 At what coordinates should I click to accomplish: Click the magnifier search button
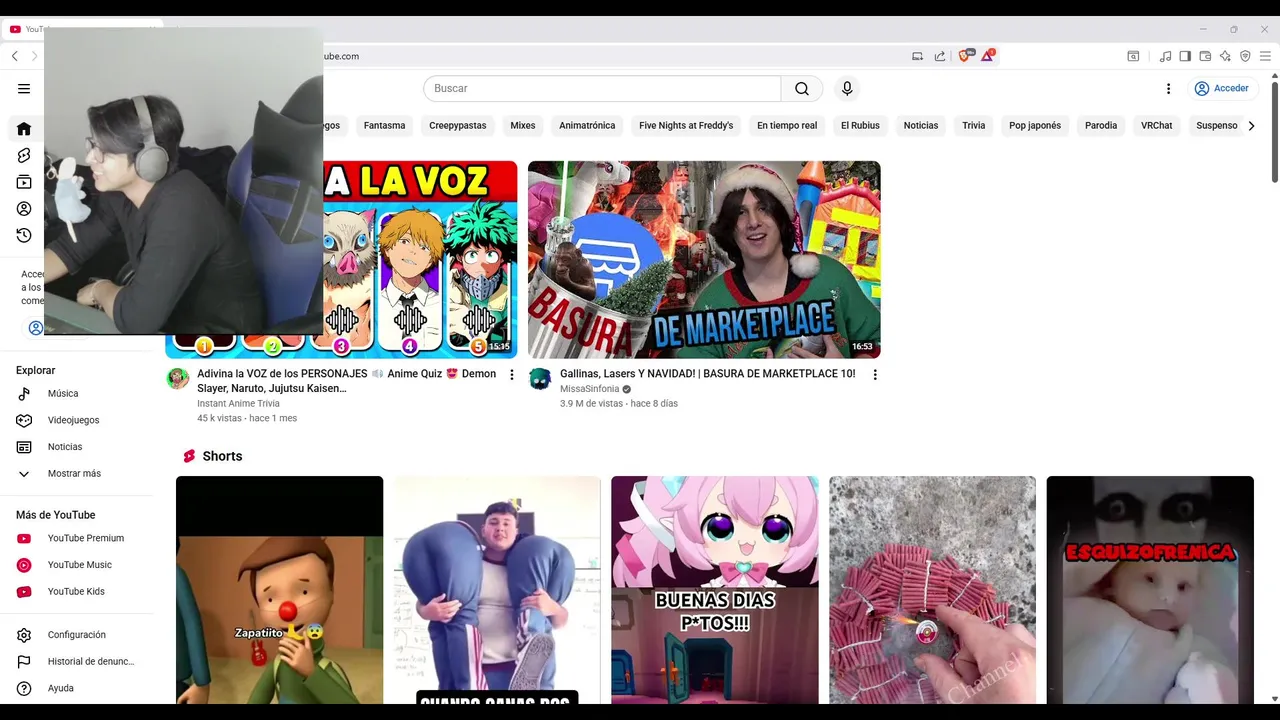[x=802, y=89]
